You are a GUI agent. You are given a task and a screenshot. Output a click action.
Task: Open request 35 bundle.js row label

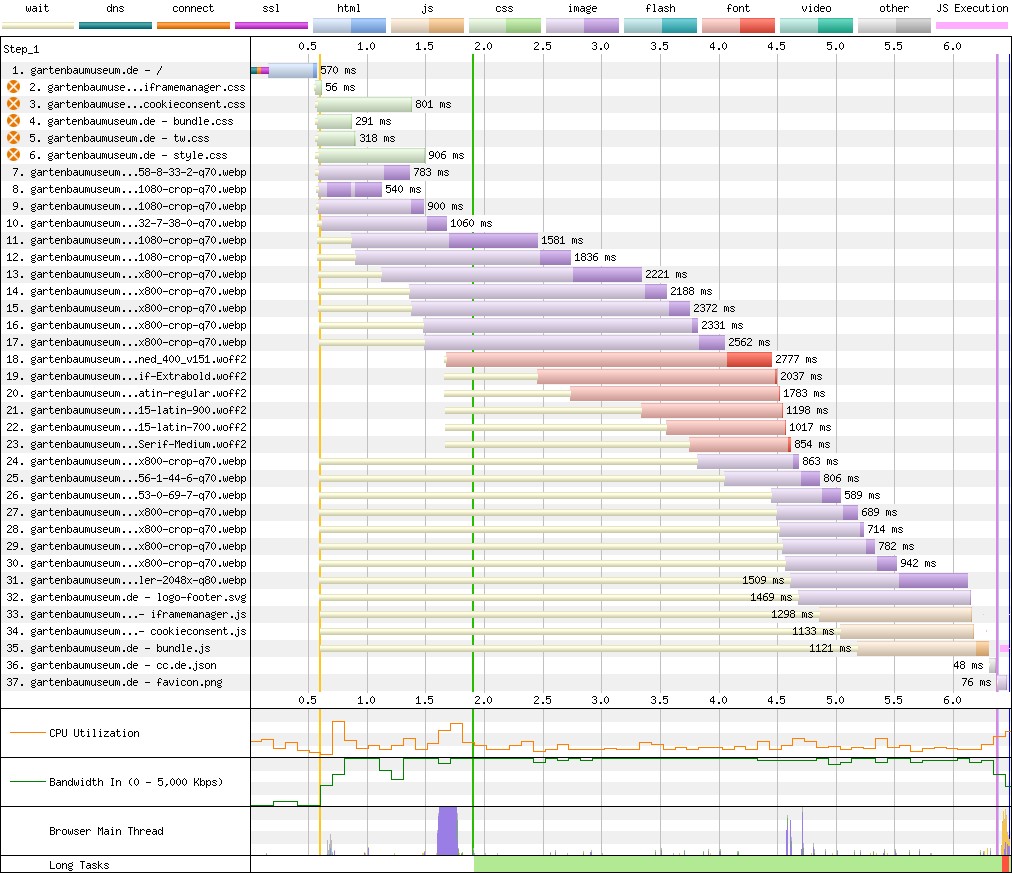point(108,648)
